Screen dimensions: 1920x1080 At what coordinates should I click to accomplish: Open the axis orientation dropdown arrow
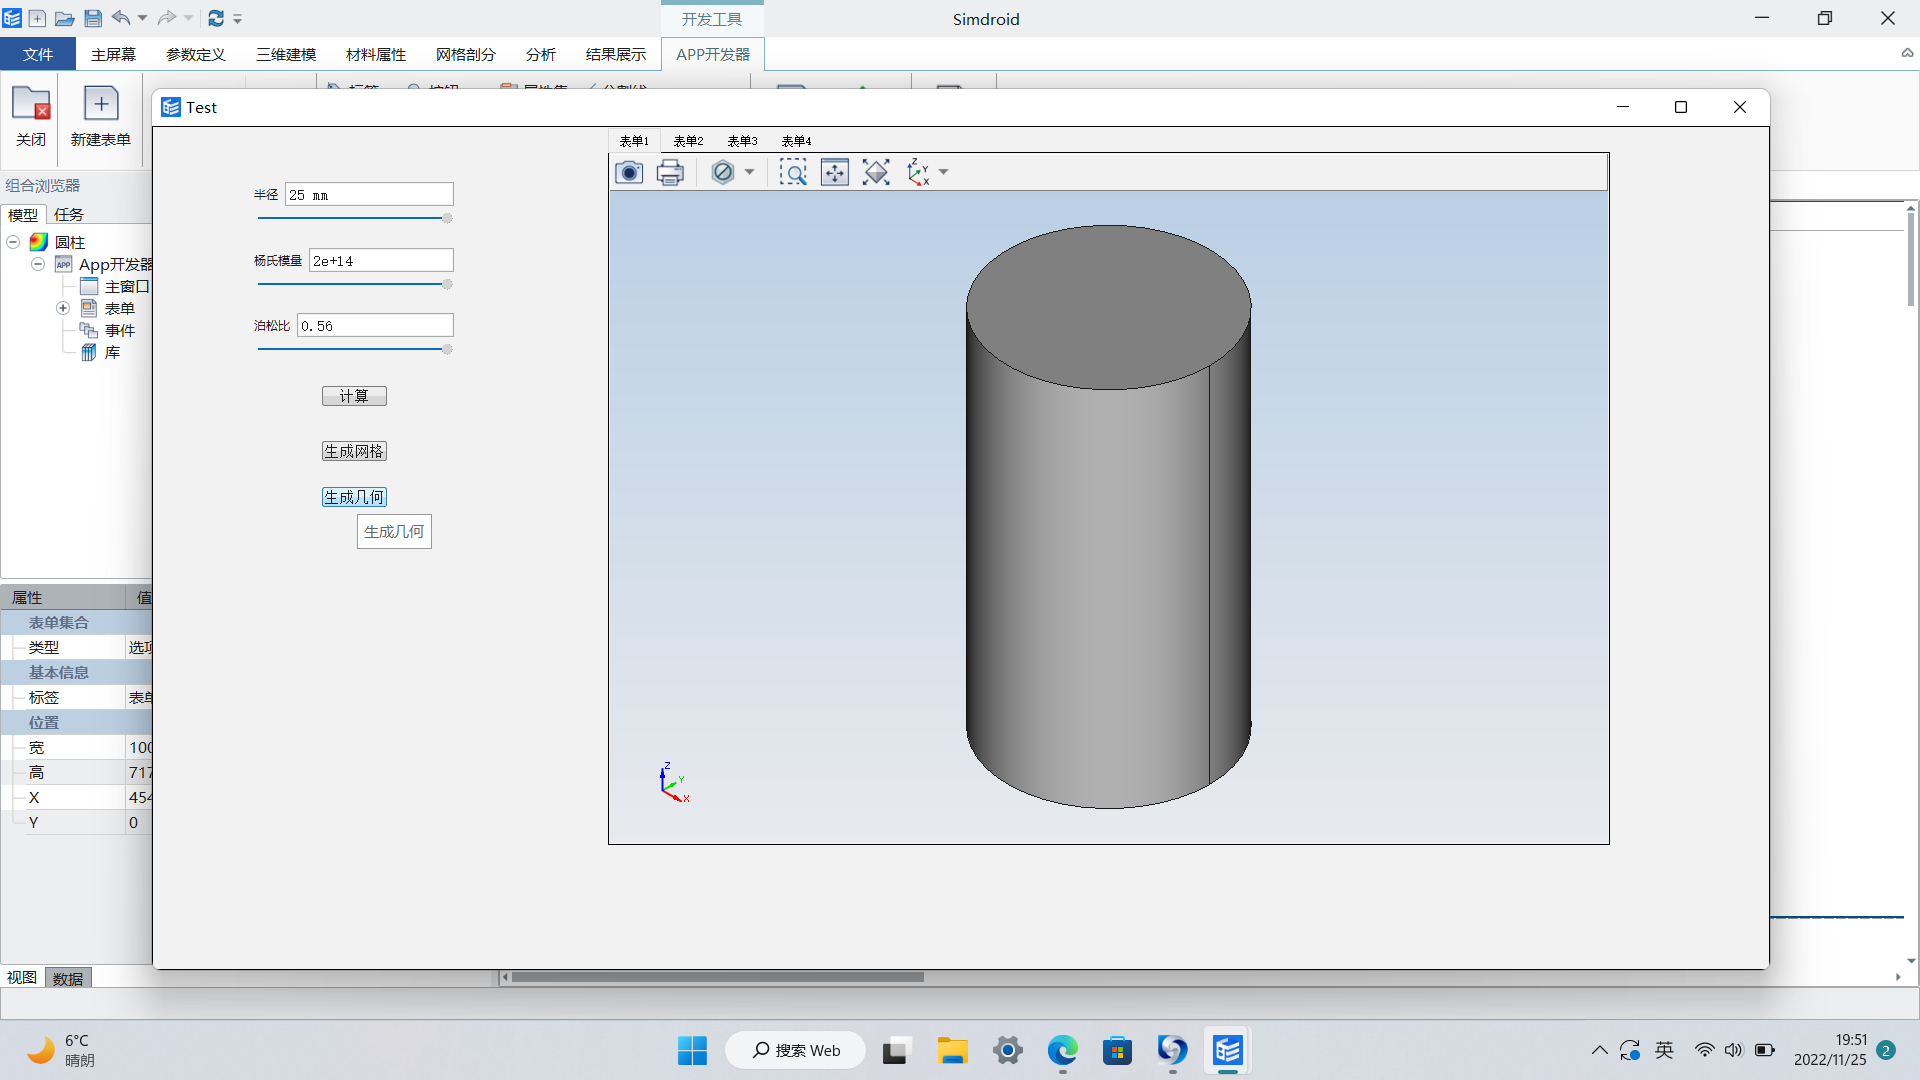(943, 172)
